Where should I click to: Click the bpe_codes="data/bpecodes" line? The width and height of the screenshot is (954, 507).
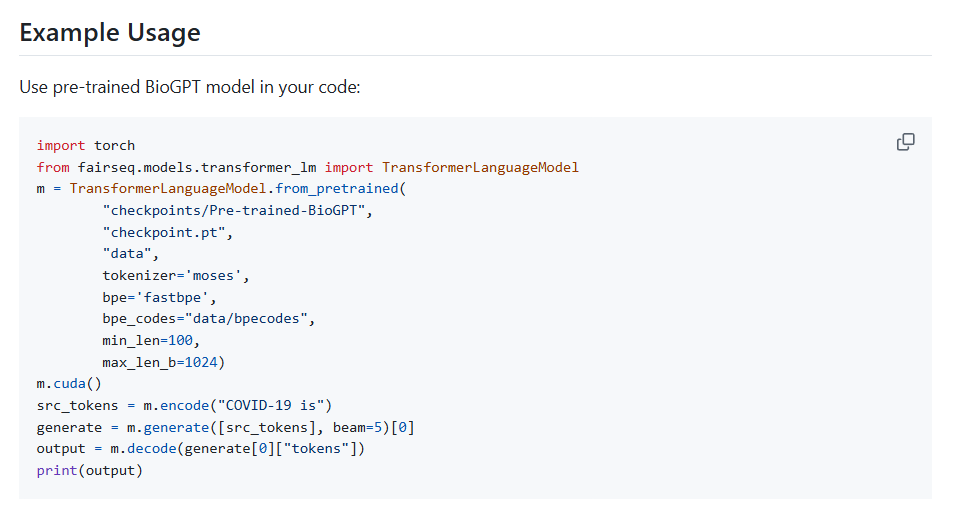209,319
